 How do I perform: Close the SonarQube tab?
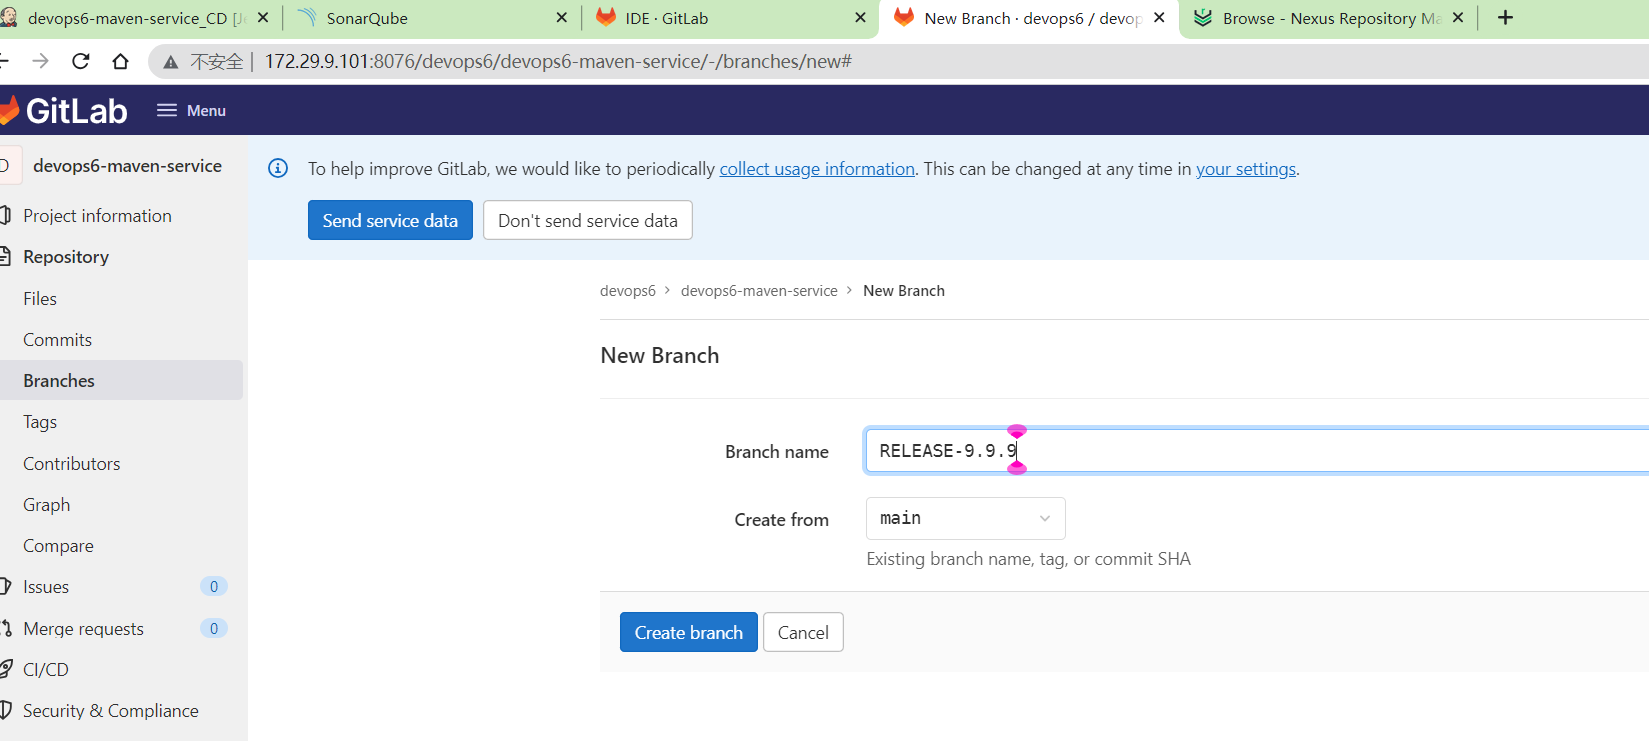561,18
